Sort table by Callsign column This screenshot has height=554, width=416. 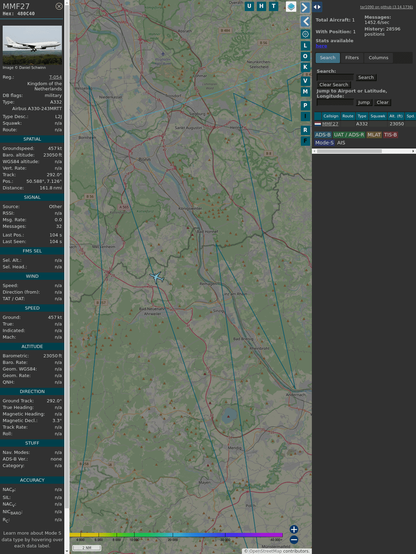click(x=331, y=116)
